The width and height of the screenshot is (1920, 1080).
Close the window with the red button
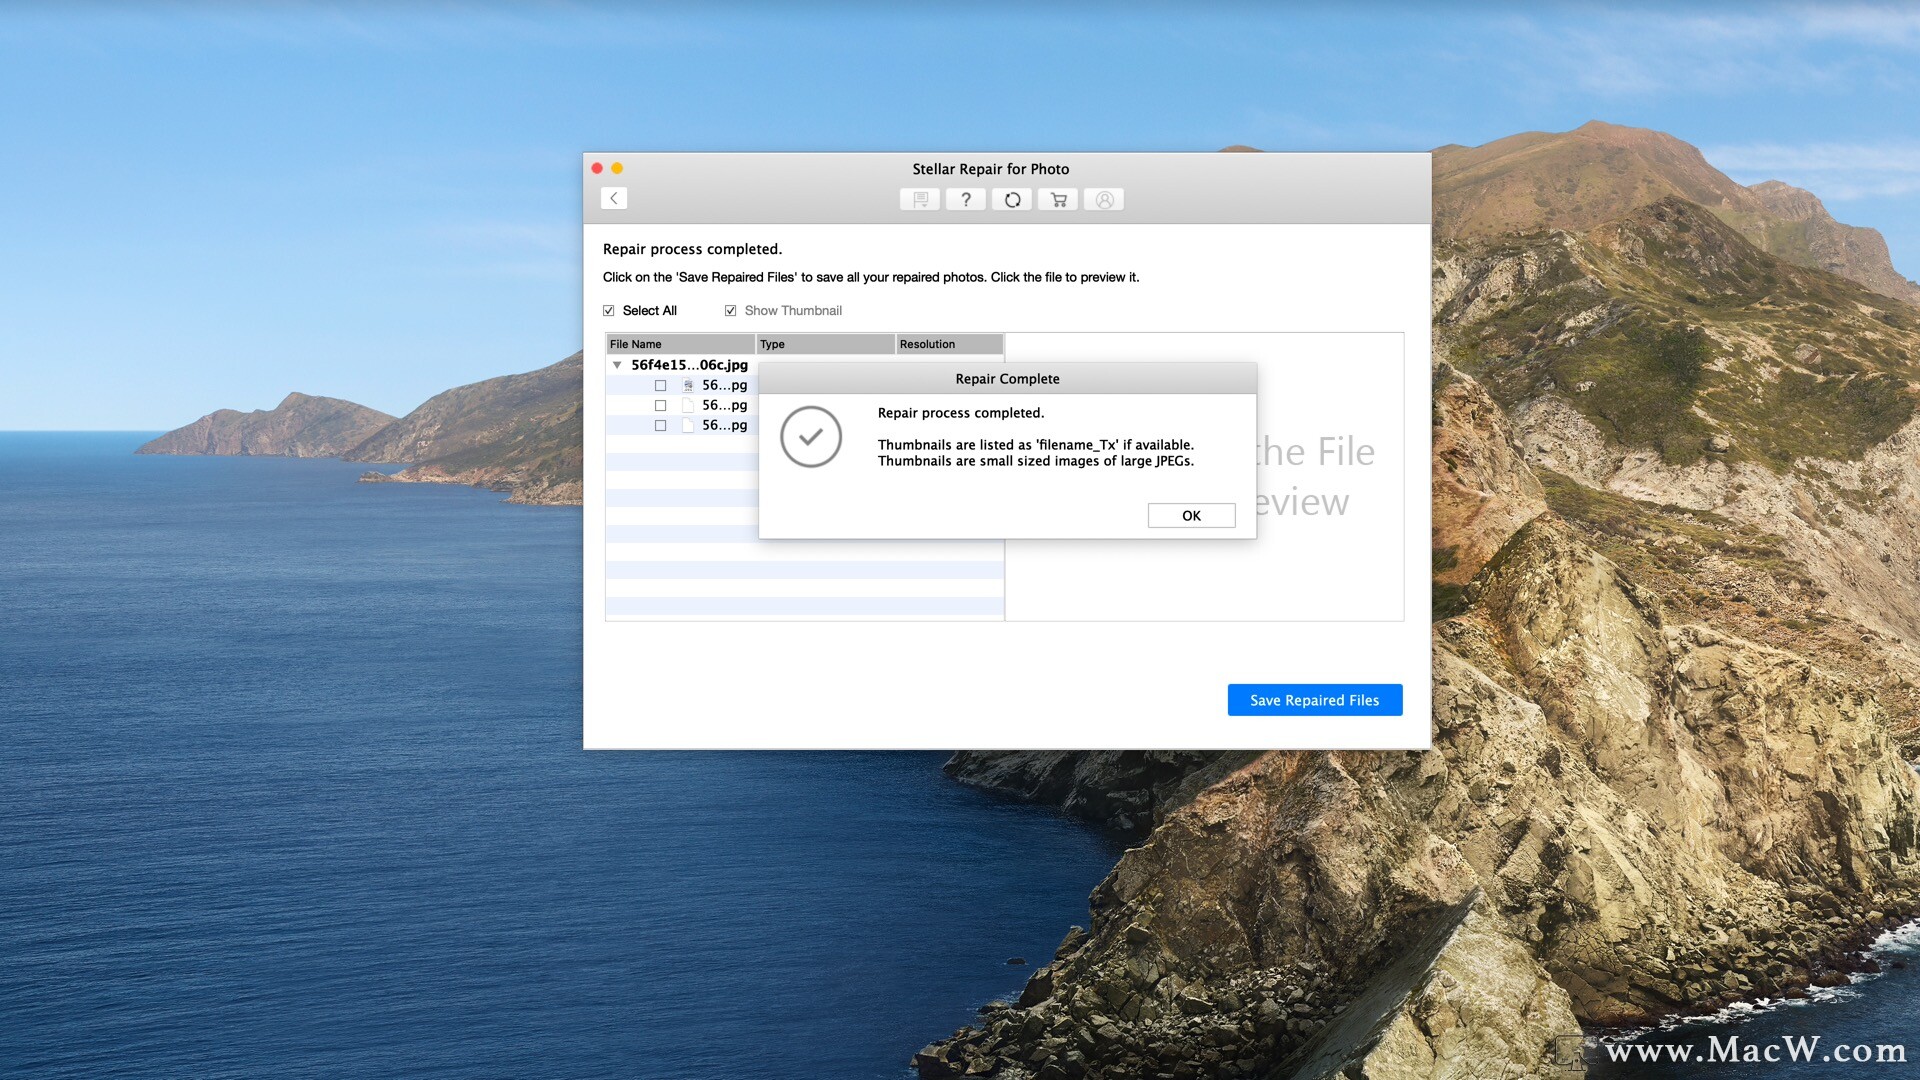point(597,168)
